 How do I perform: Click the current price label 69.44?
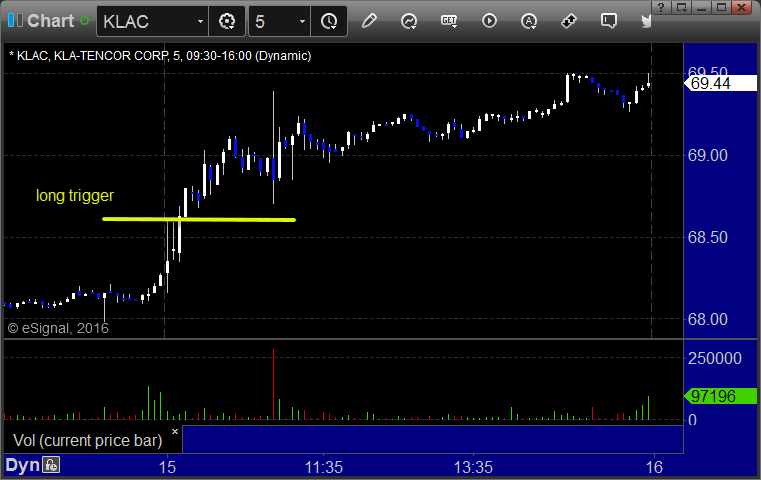(721, 83)
